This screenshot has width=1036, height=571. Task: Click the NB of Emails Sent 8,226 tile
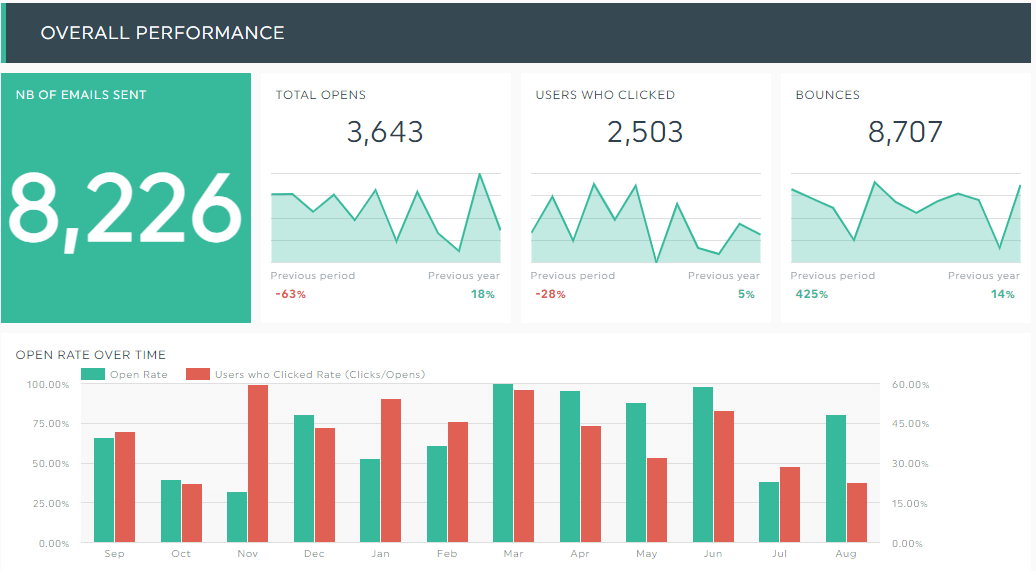(126, 198)
